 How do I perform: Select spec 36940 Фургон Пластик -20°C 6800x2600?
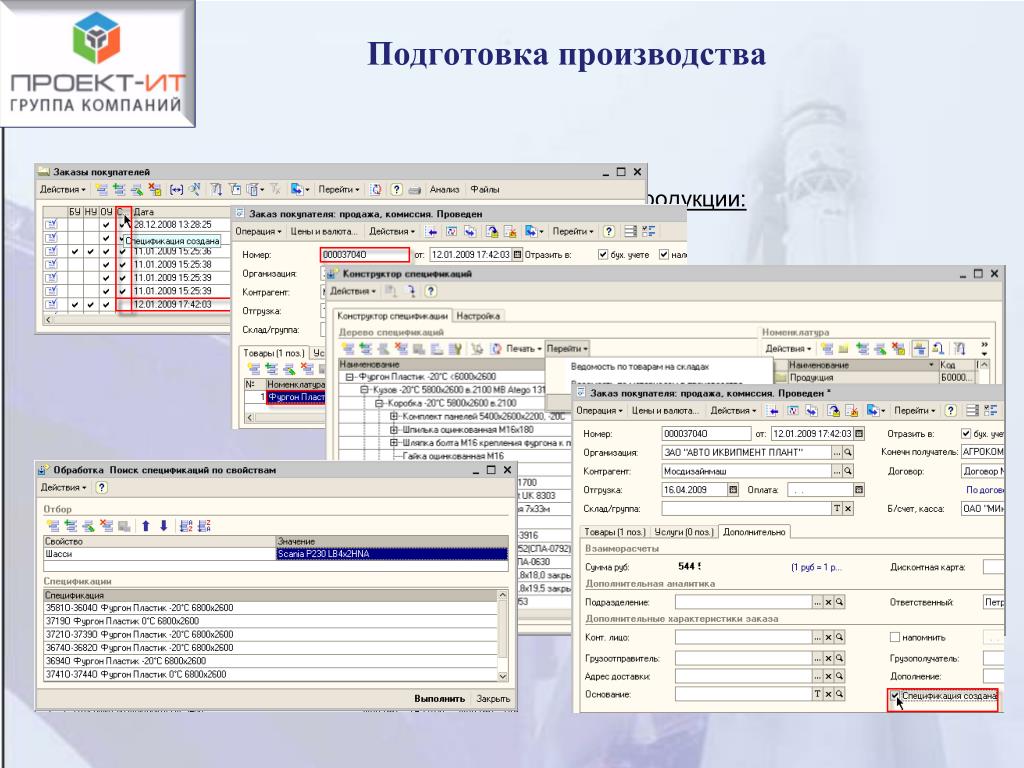click(x=271, y=661)
